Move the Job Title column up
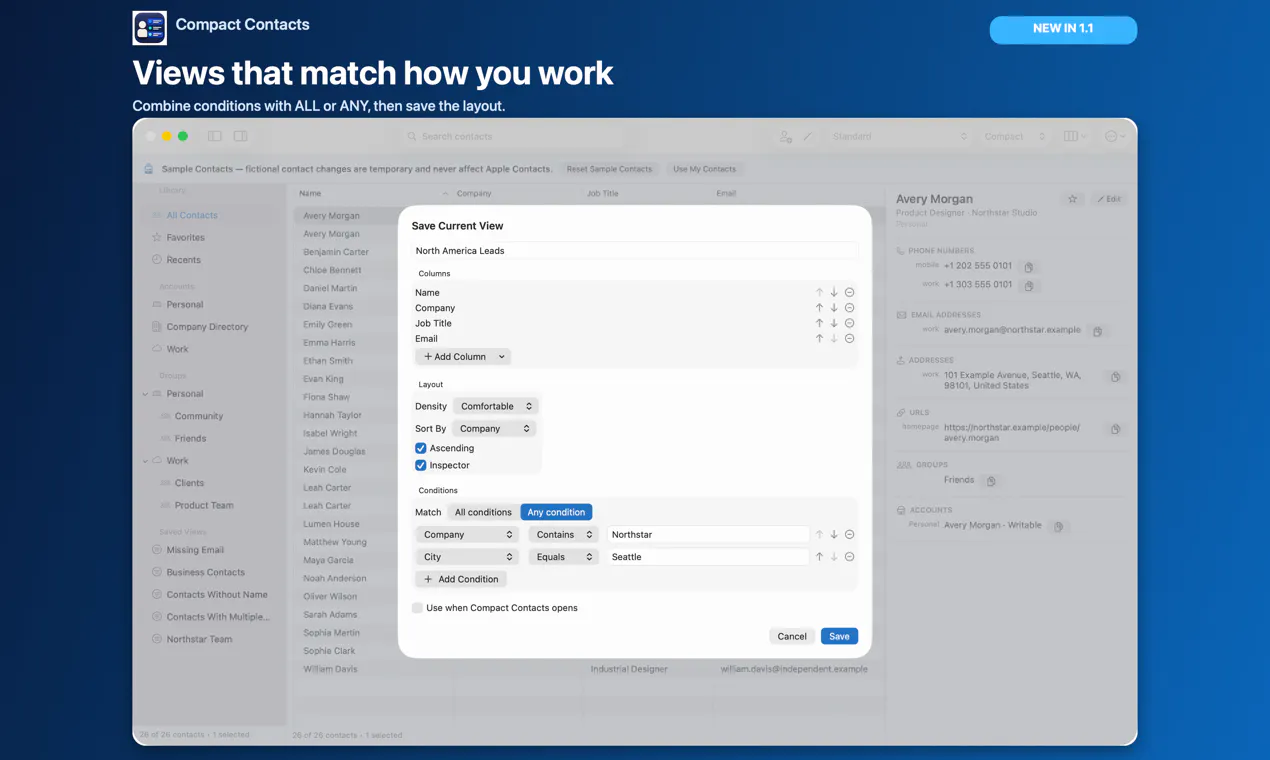Viewport: 1270px width, 760px height. coord(819,323)
